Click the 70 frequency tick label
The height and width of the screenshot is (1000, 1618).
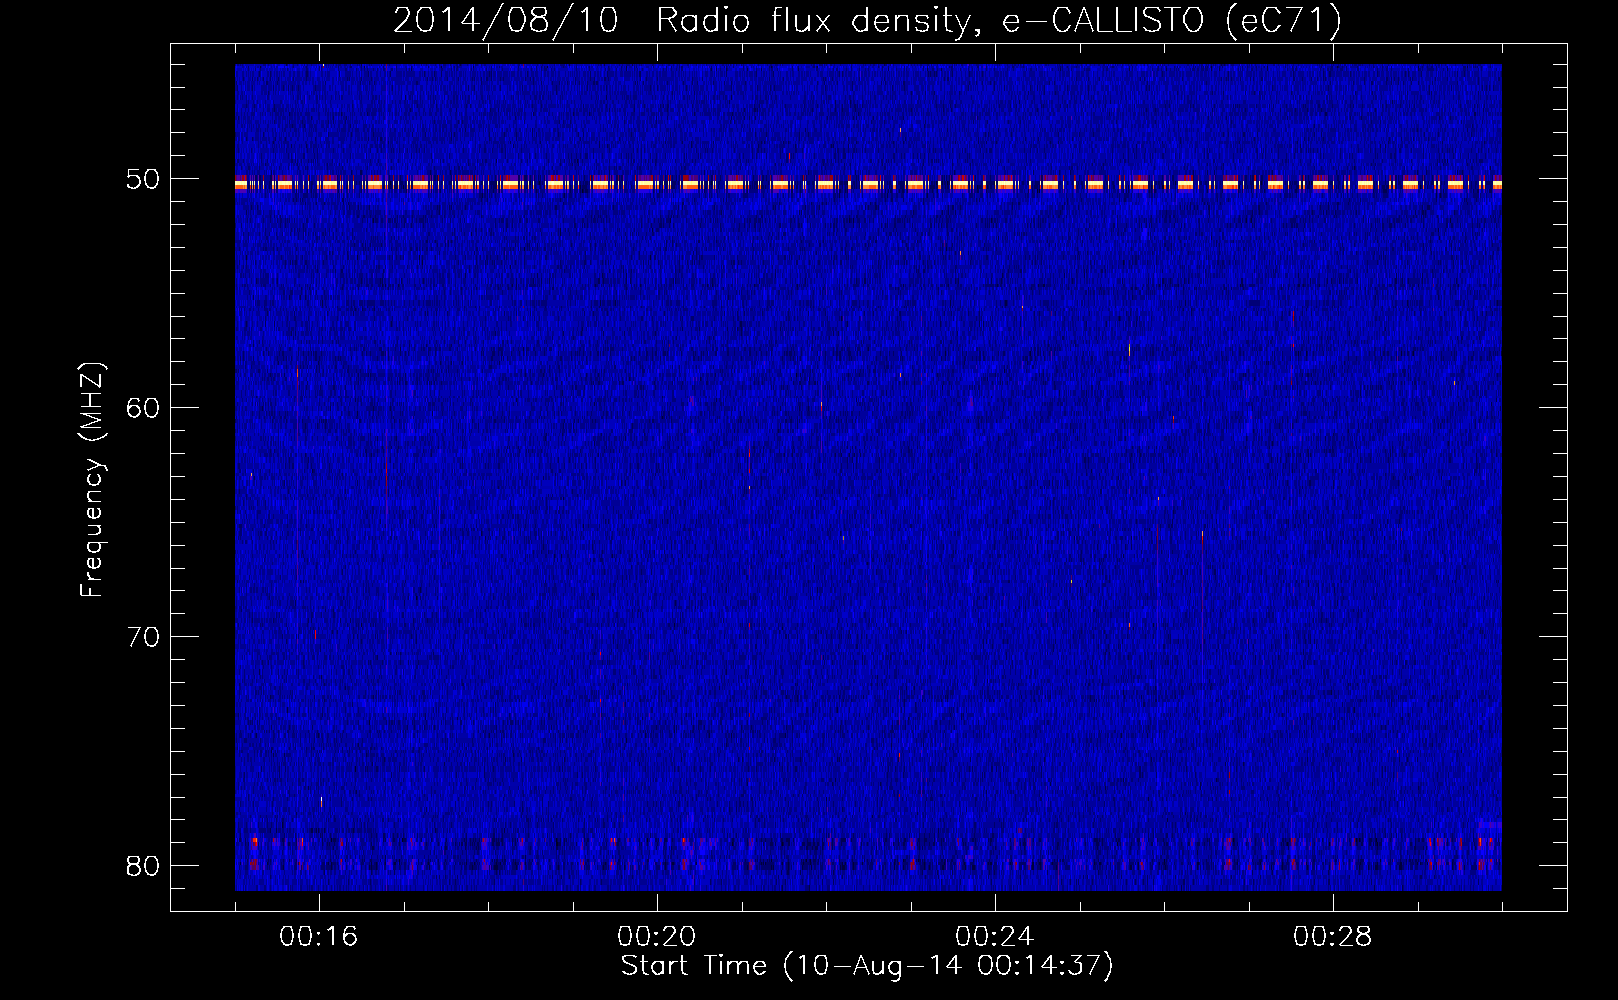pyautogui.click(x=143, y=637)
